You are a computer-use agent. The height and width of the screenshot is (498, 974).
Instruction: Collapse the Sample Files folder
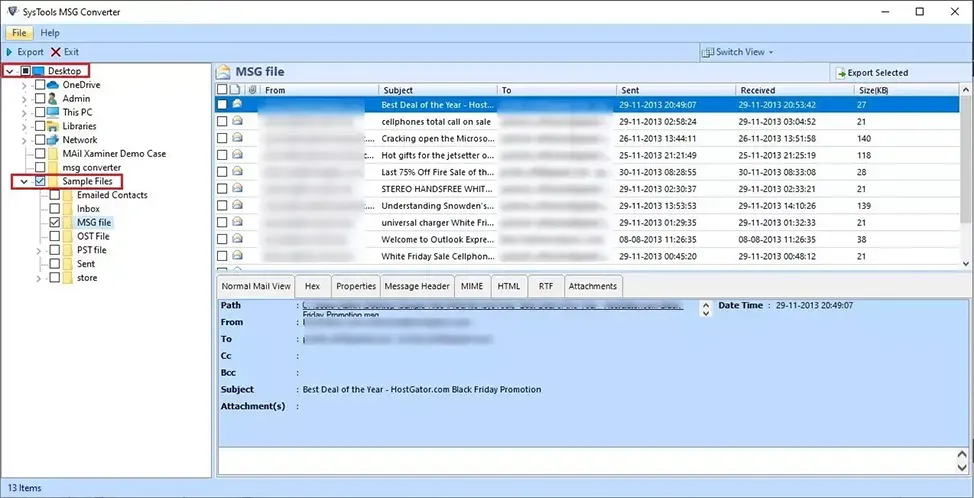tap(24, 181)
